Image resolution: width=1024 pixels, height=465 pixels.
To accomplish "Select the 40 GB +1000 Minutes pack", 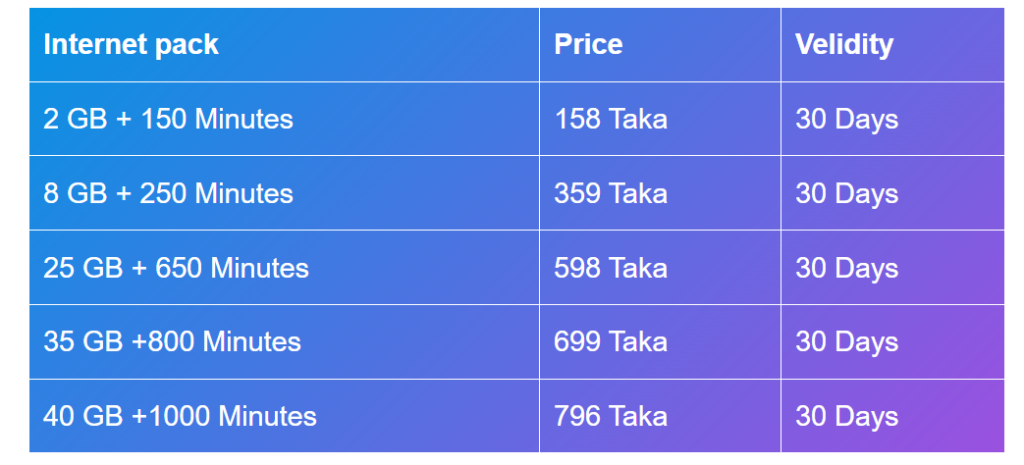I will coord(180,417).
